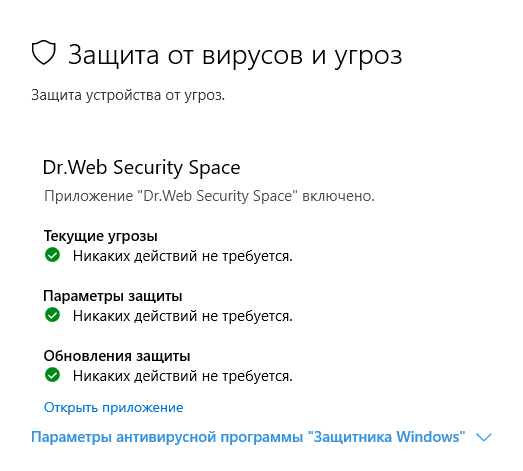This screenshot has width=523, height=471.
Task: Select the Текущие угрозы section heading
Action: (x=100, y=236)
